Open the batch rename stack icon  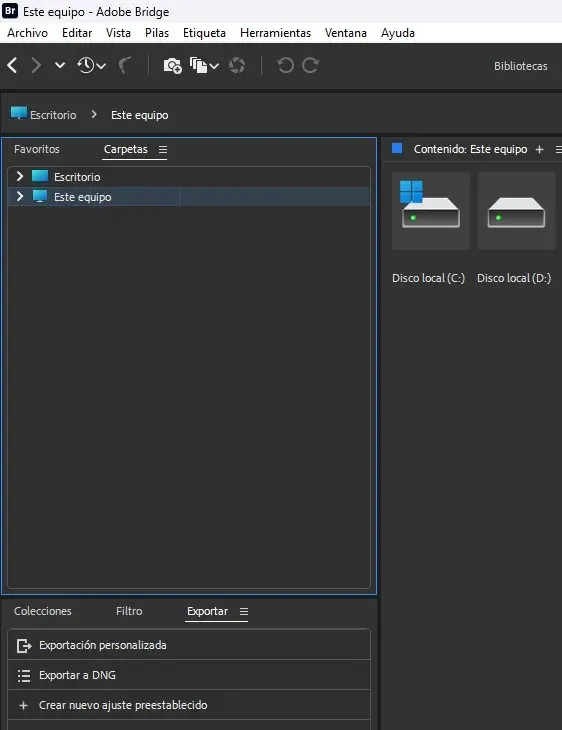198,66
